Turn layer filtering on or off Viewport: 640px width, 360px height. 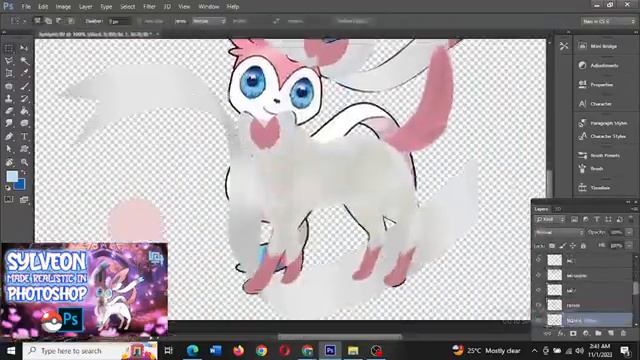coord(631,220)
